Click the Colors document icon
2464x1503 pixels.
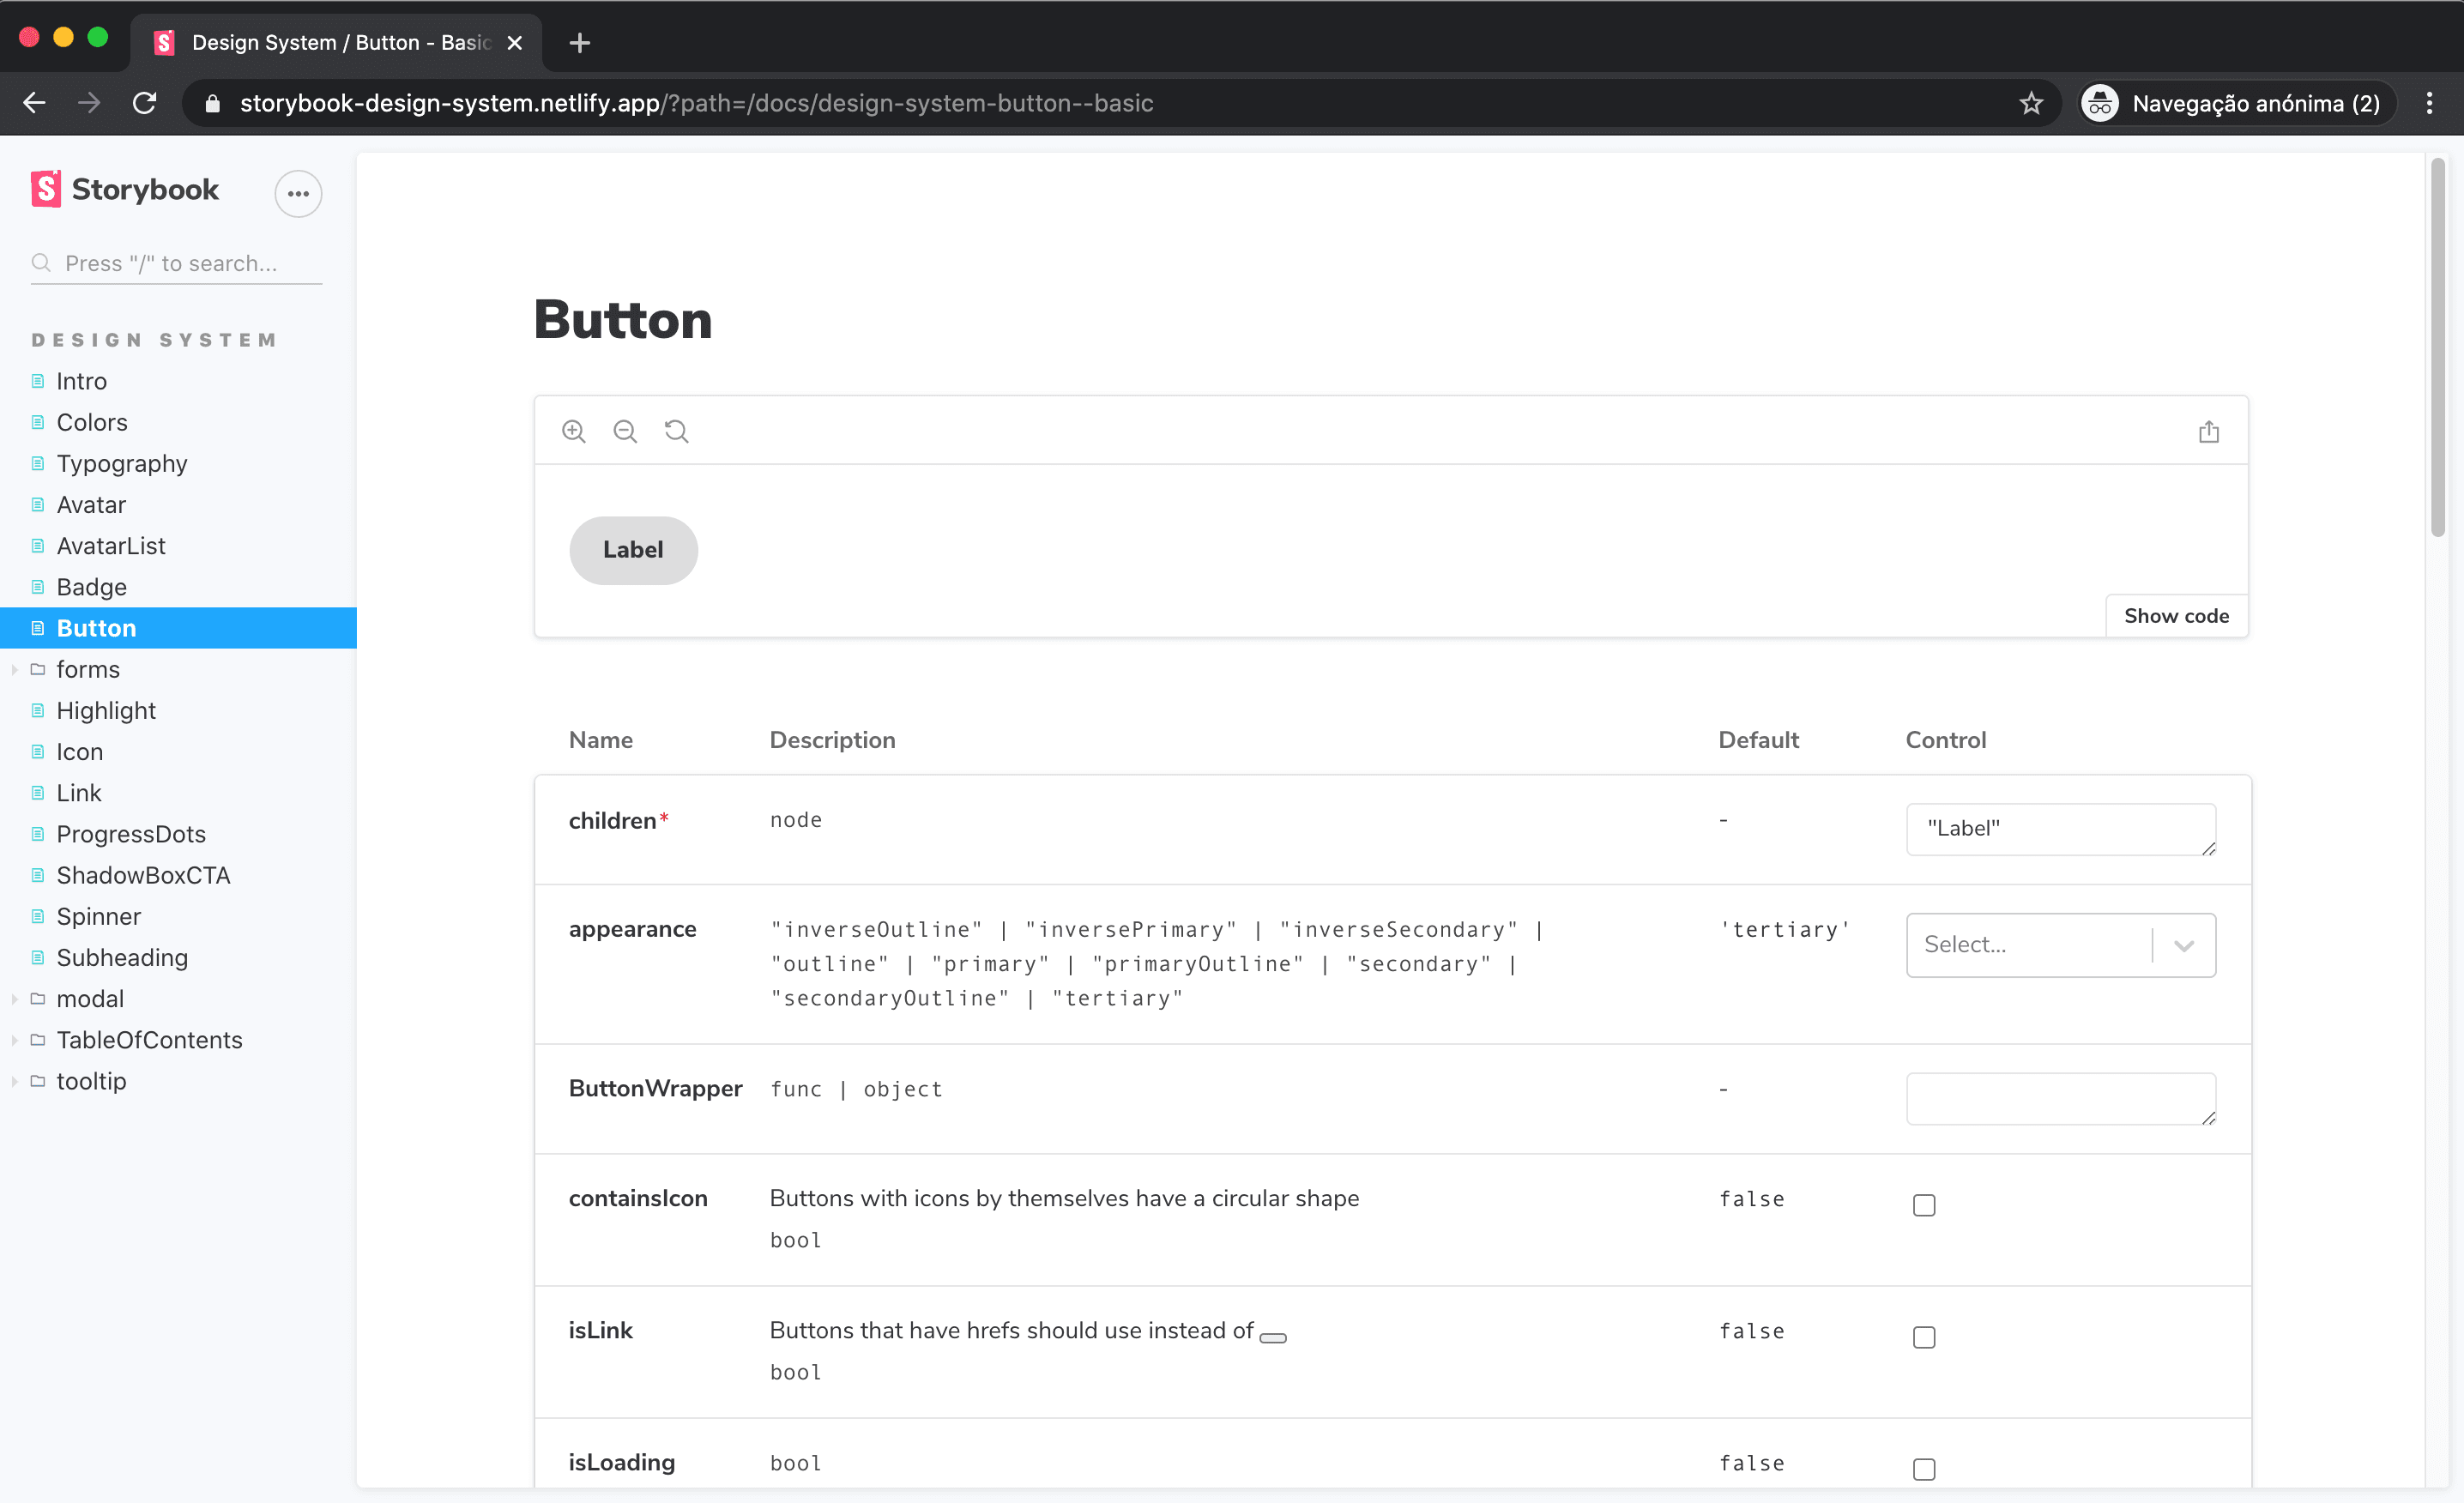point(38,422)
